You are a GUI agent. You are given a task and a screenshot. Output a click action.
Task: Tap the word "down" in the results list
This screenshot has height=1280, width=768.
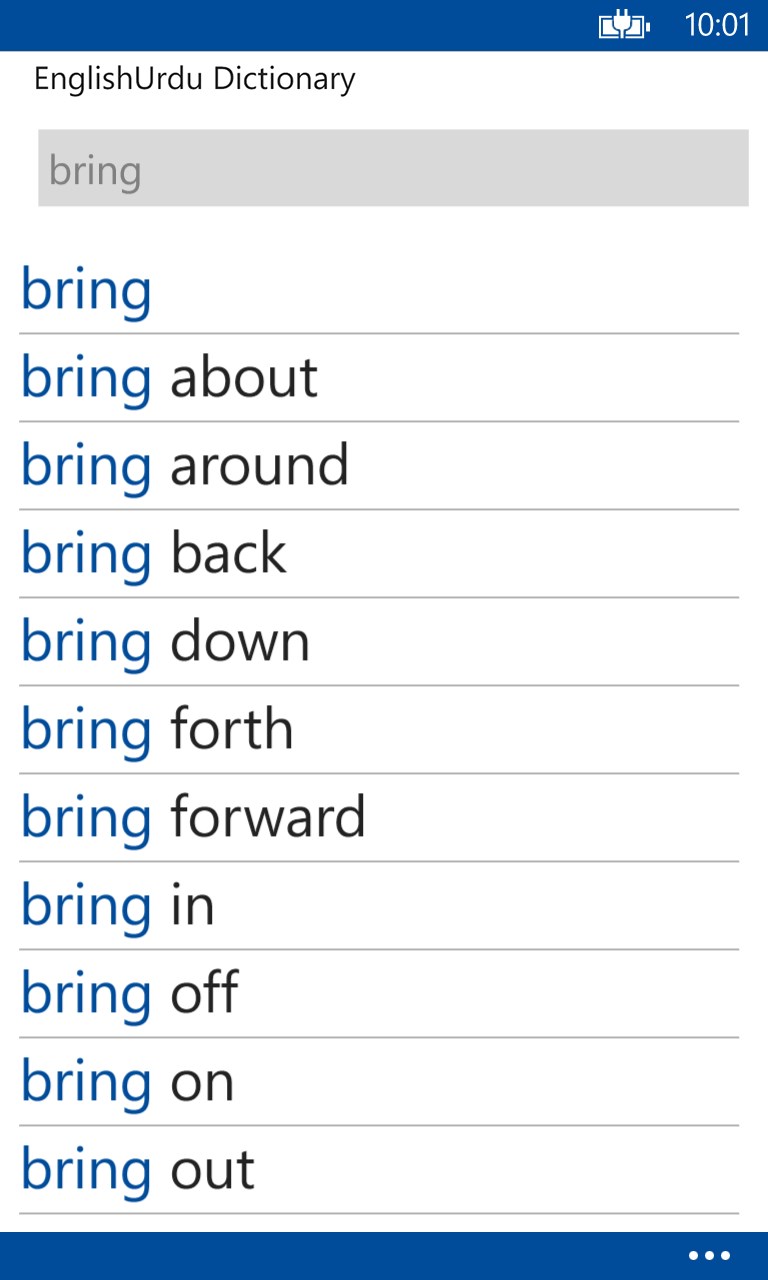coord(240,642)
